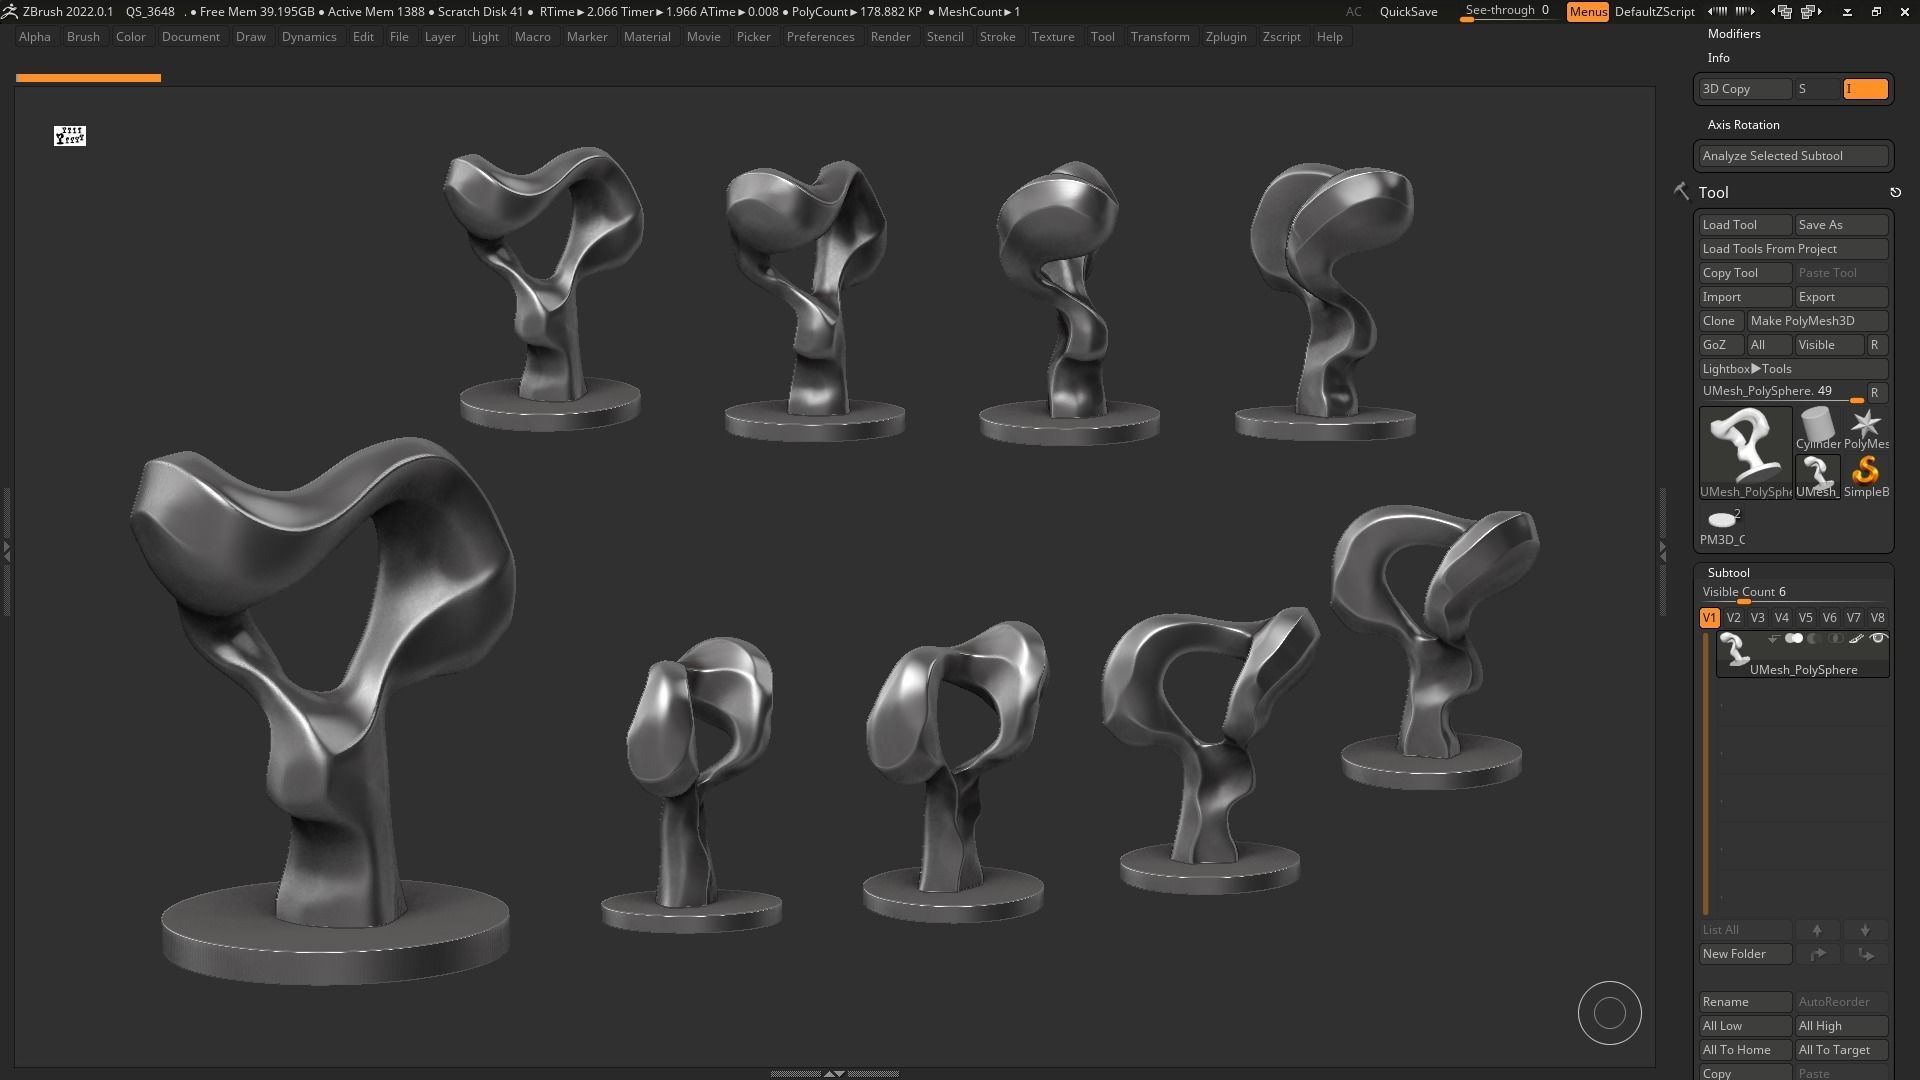This screenshot has height=1080, width=1920.
Task: Select visibility set V5
Action: 1805,618
